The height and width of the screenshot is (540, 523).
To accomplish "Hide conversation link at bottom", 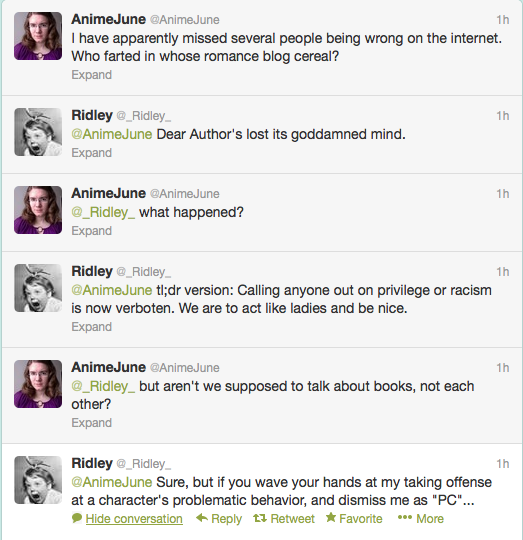I will (134, 519).
